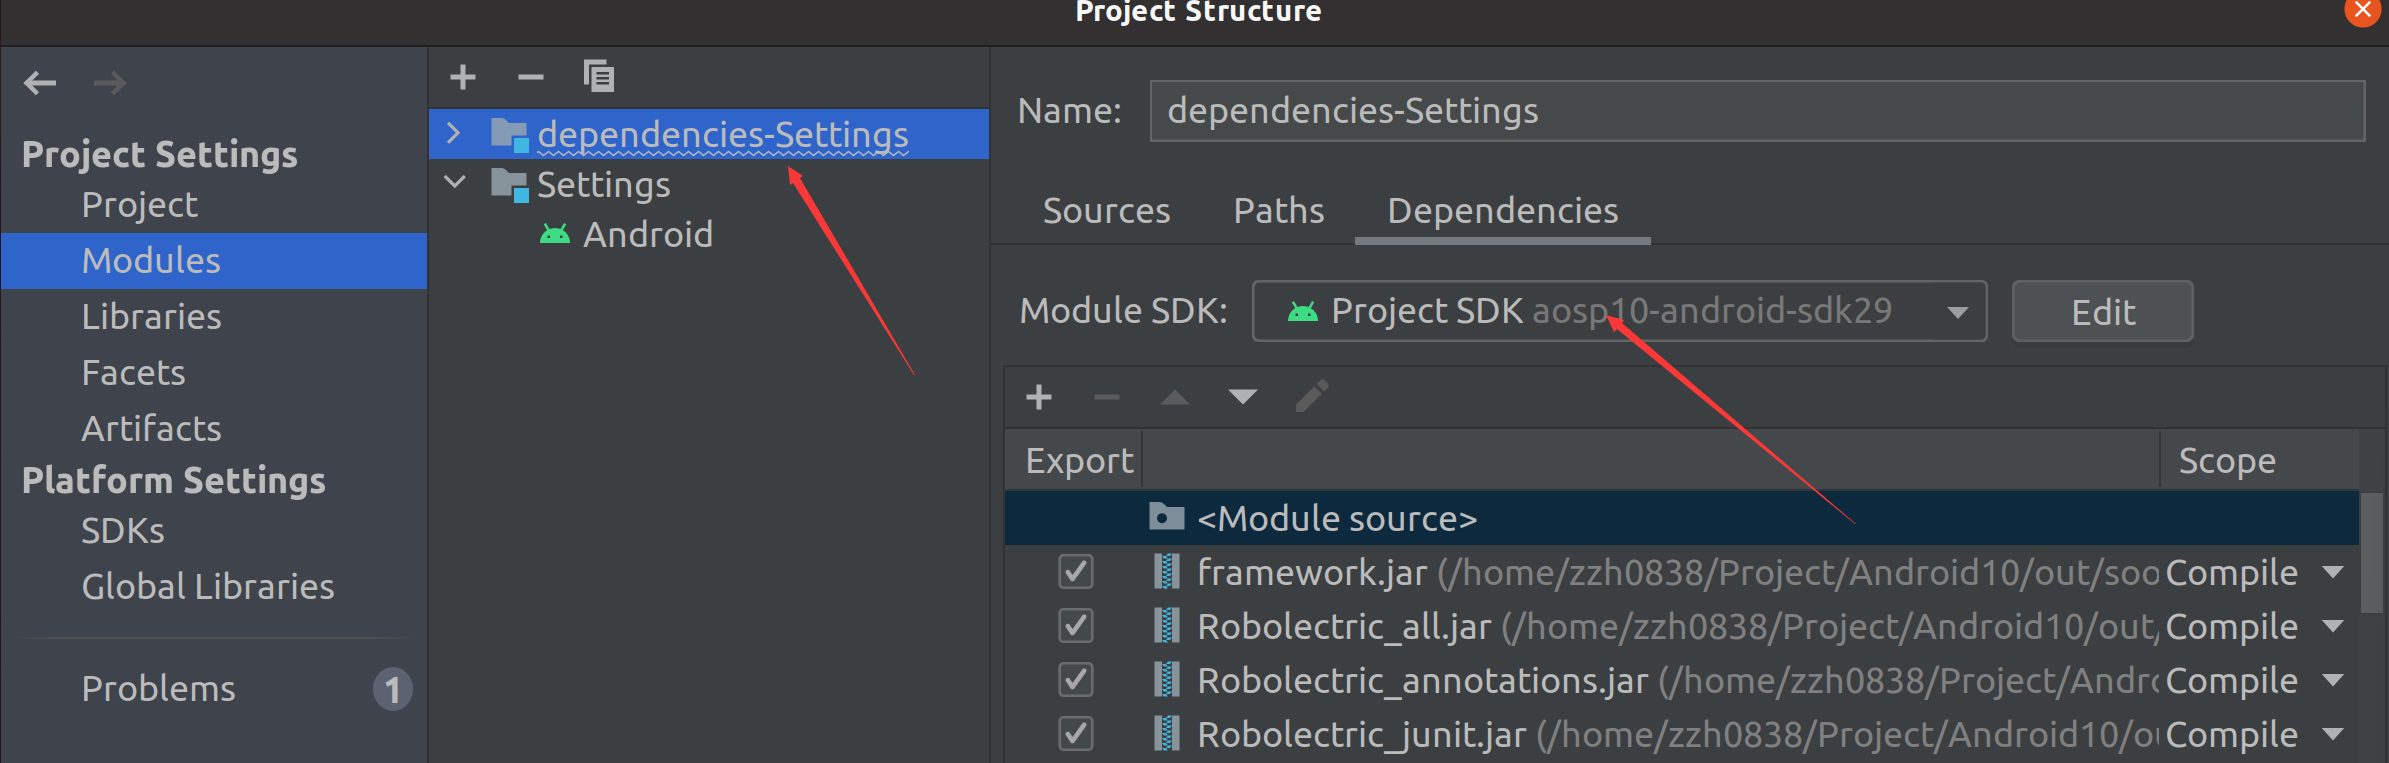Click the move dependency down arrow
This screenshot has height=763, width=2389.
coord(1243,397)
